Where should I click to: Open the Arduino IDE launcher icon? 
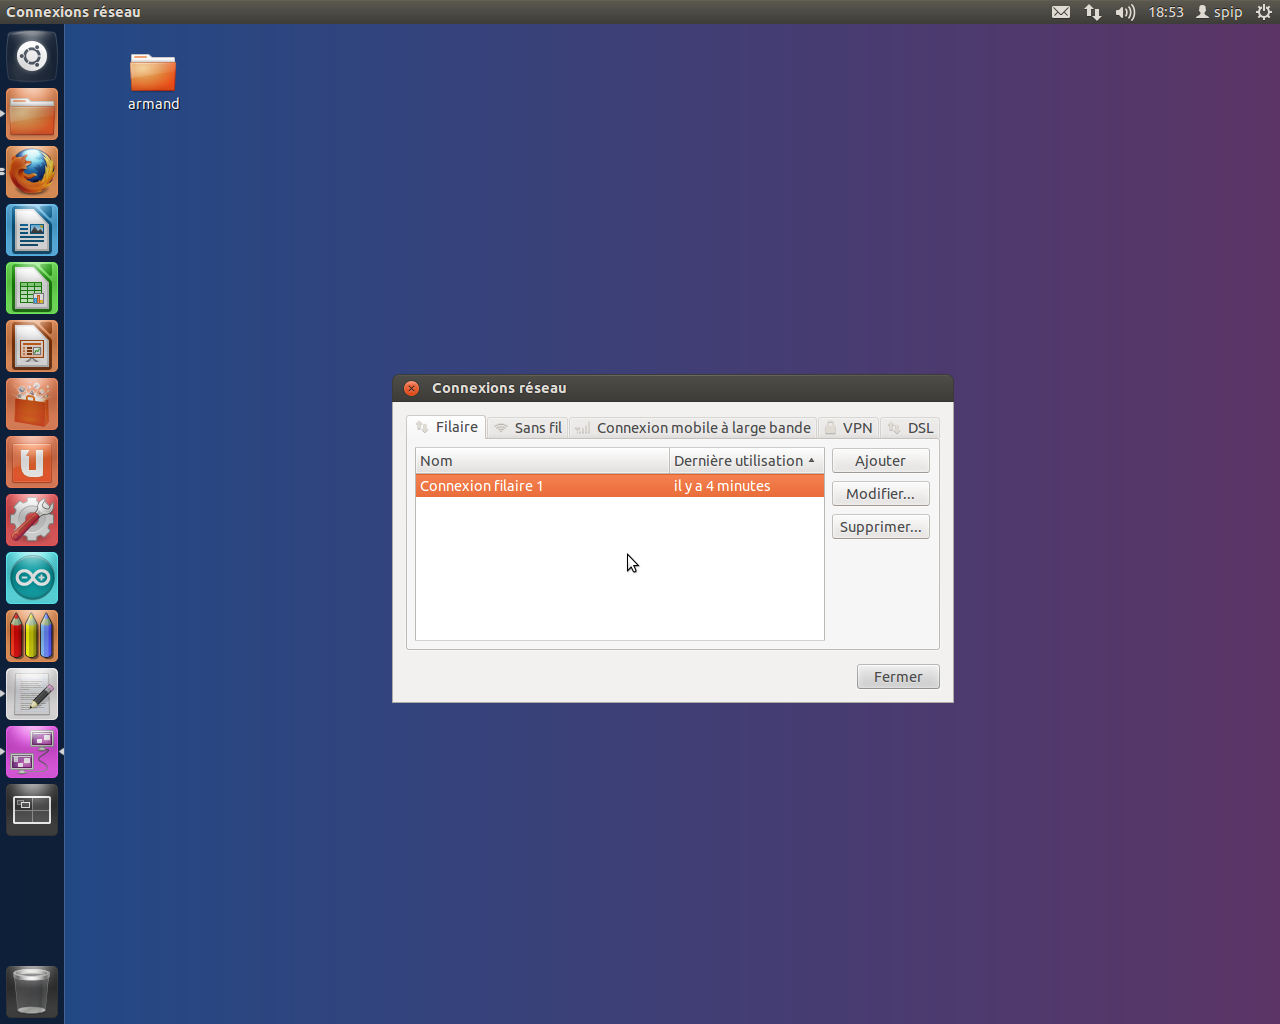[32, 579]
